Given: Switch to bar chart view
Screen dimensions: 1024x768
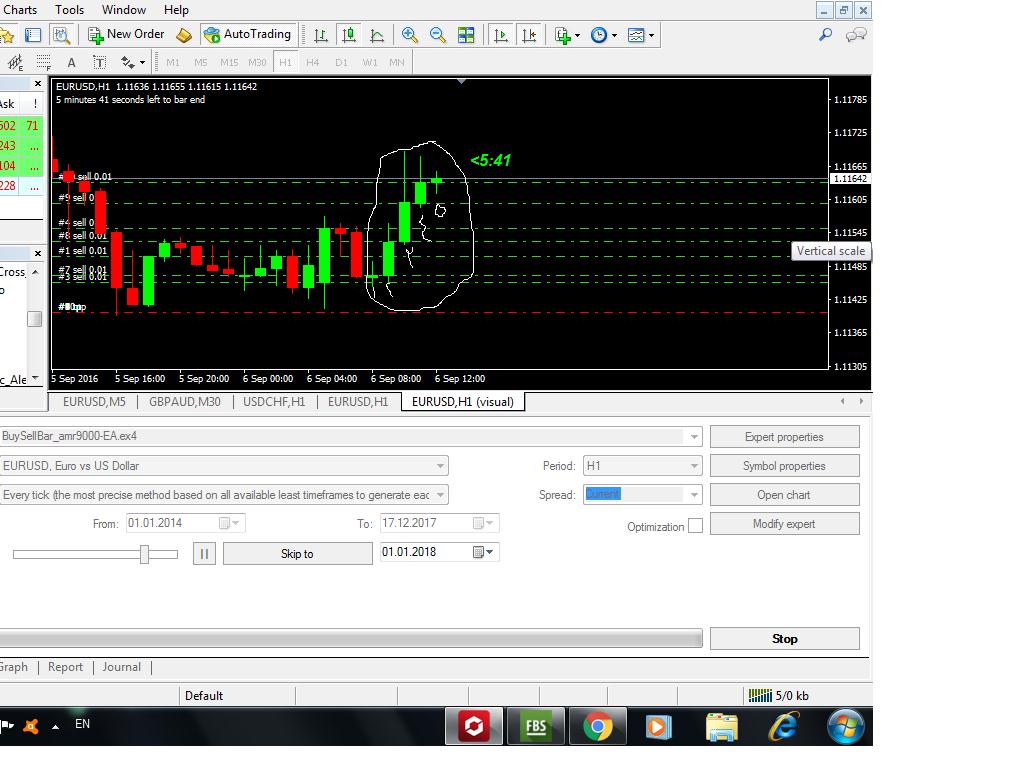Looking at the screenshot, I should pyautogui.click(x=321, y=35).
